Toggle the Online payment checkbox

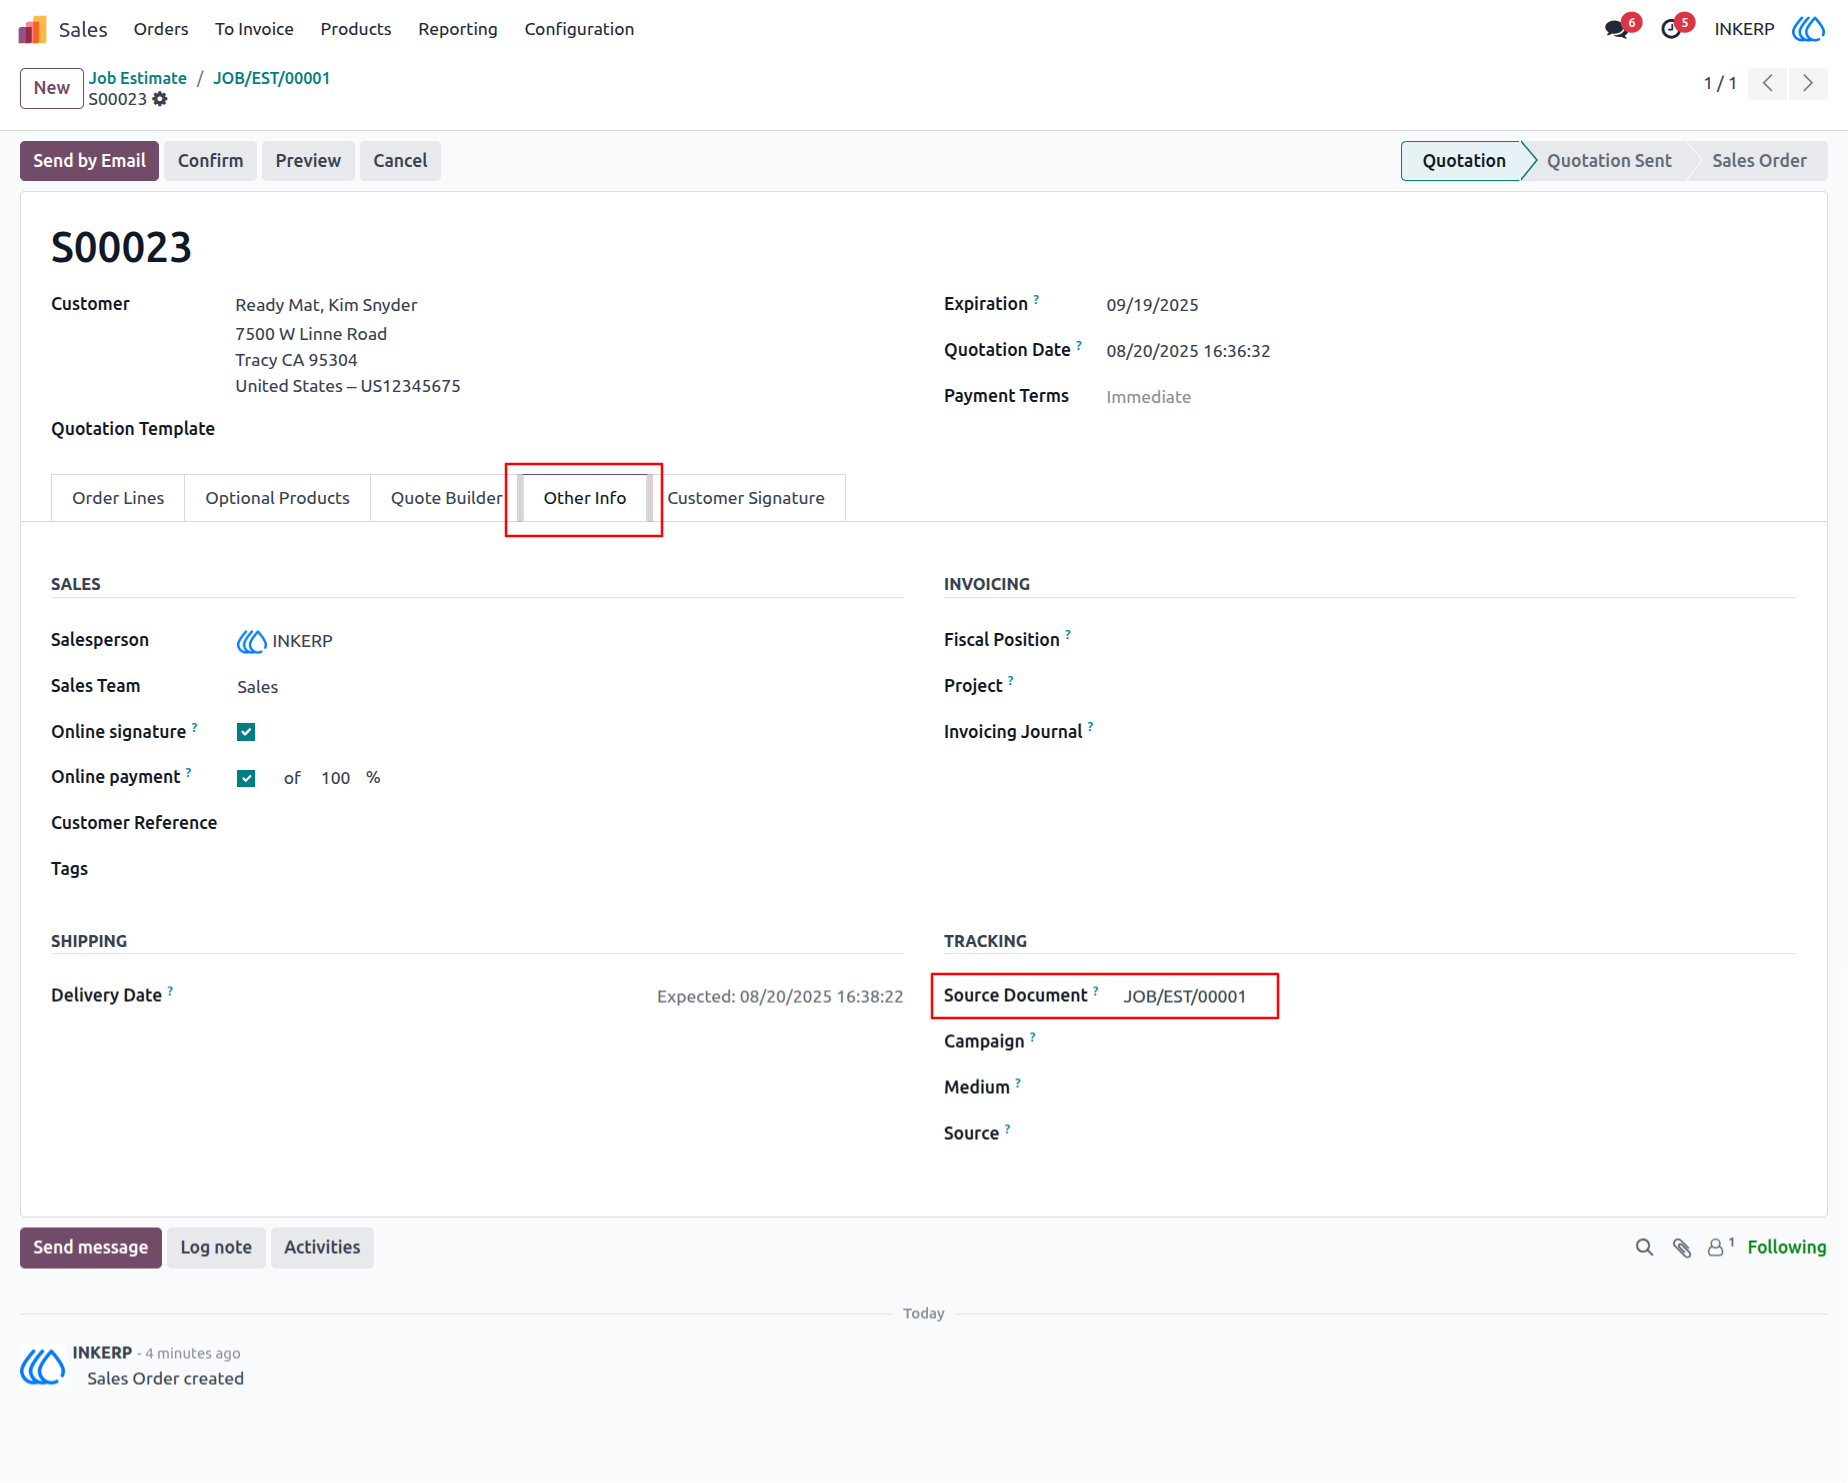click(x=246, y=778)
